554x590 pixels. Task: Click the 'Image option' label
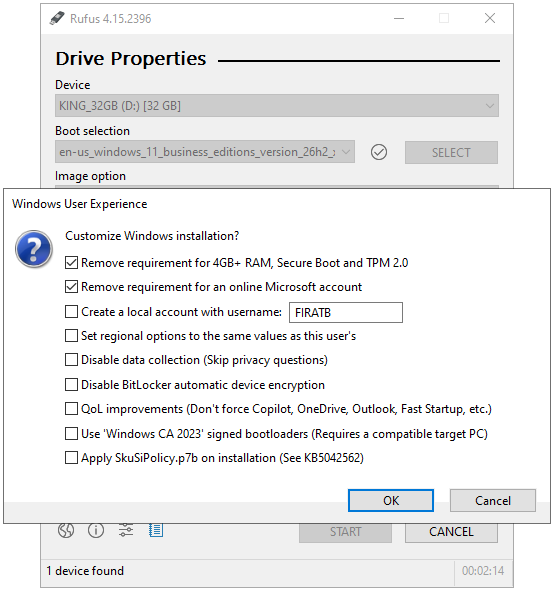(90, 176)
